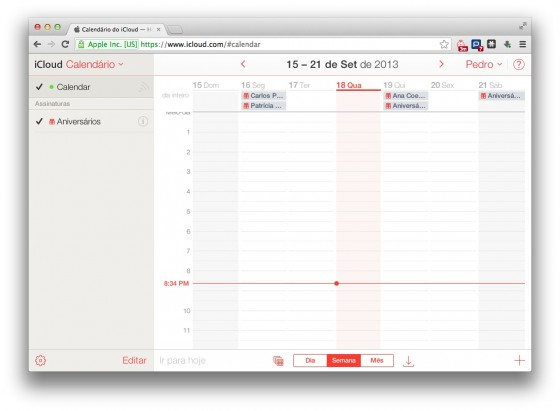Image resolution: width=560 pixels, height=411 pixels.
Task: Click the plus icon to add event
Action: pos(519,360)
